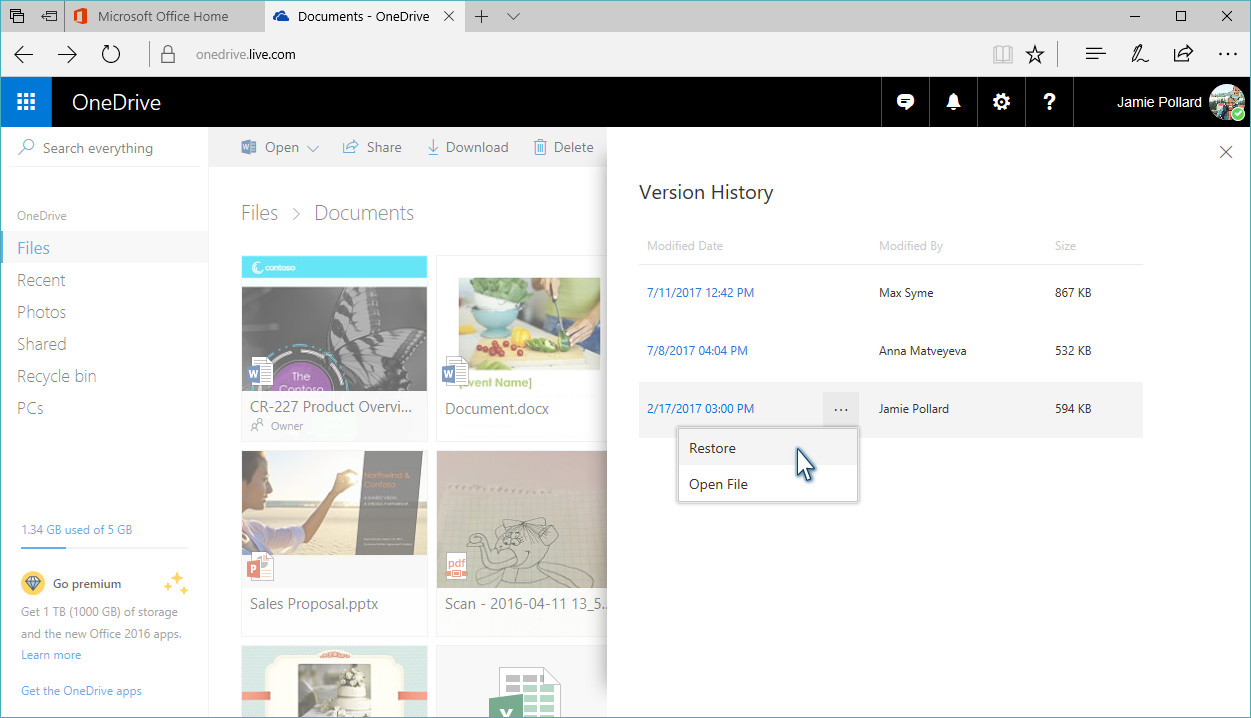Select Restore from the version menu
Viewport: 1251px width, 718px height.
click(712, 447)
